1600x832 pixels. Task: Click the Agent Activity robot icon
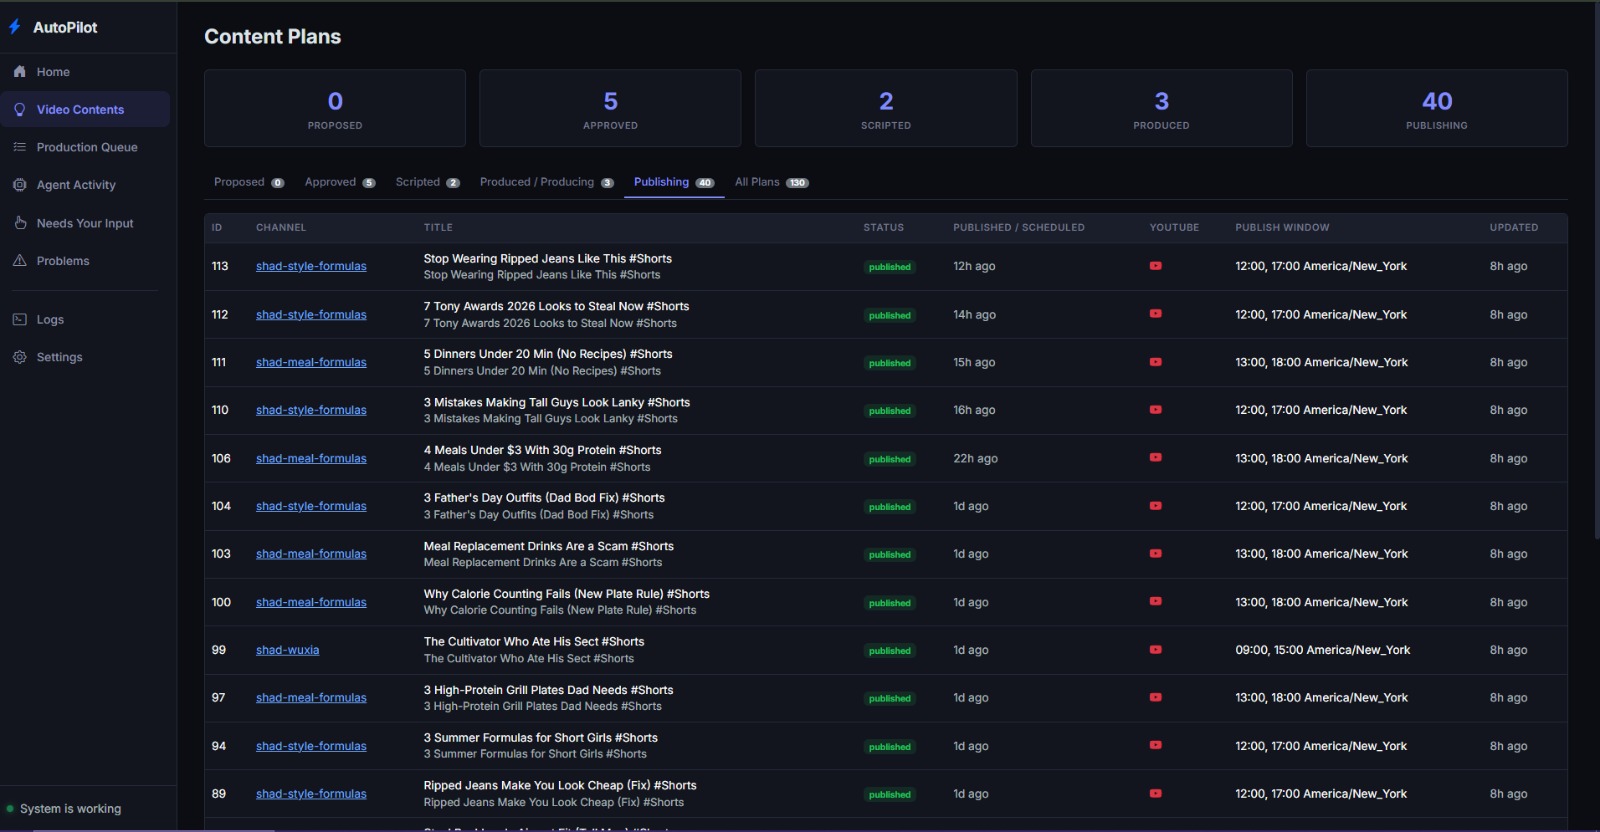19,185
